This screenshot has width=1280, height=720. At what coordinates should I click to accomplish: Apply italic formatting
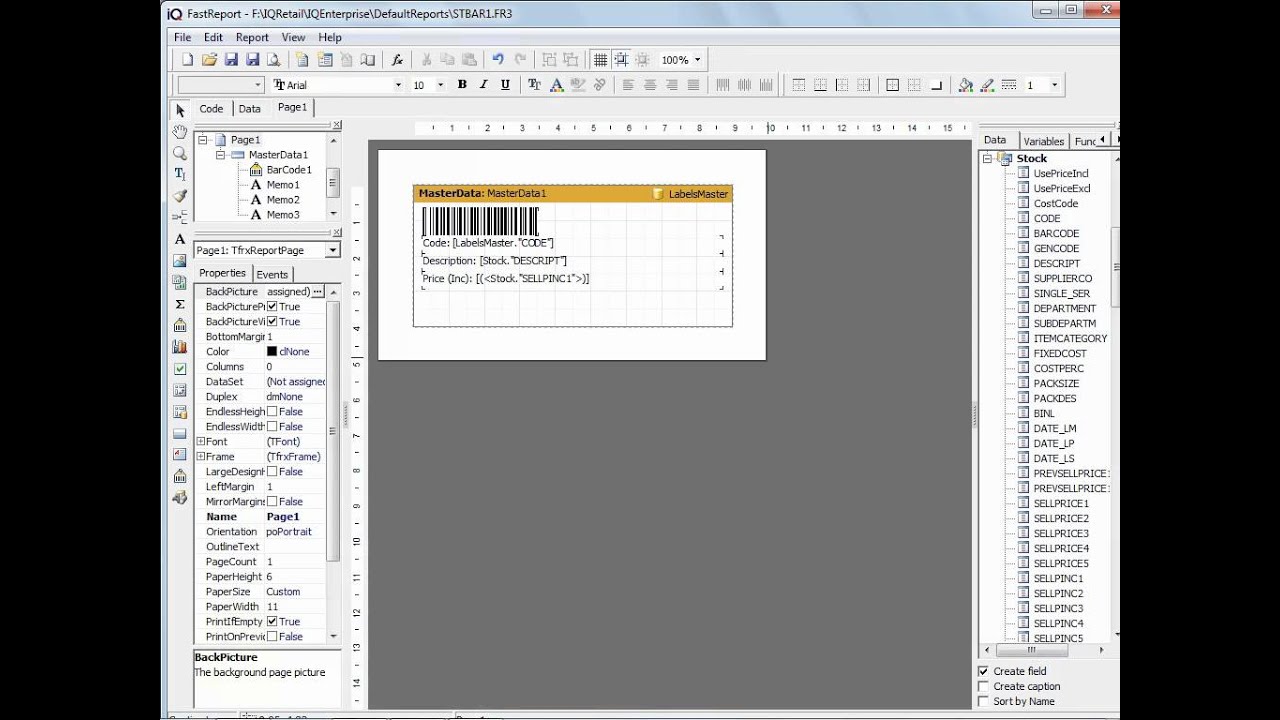(x=484, y=85)
